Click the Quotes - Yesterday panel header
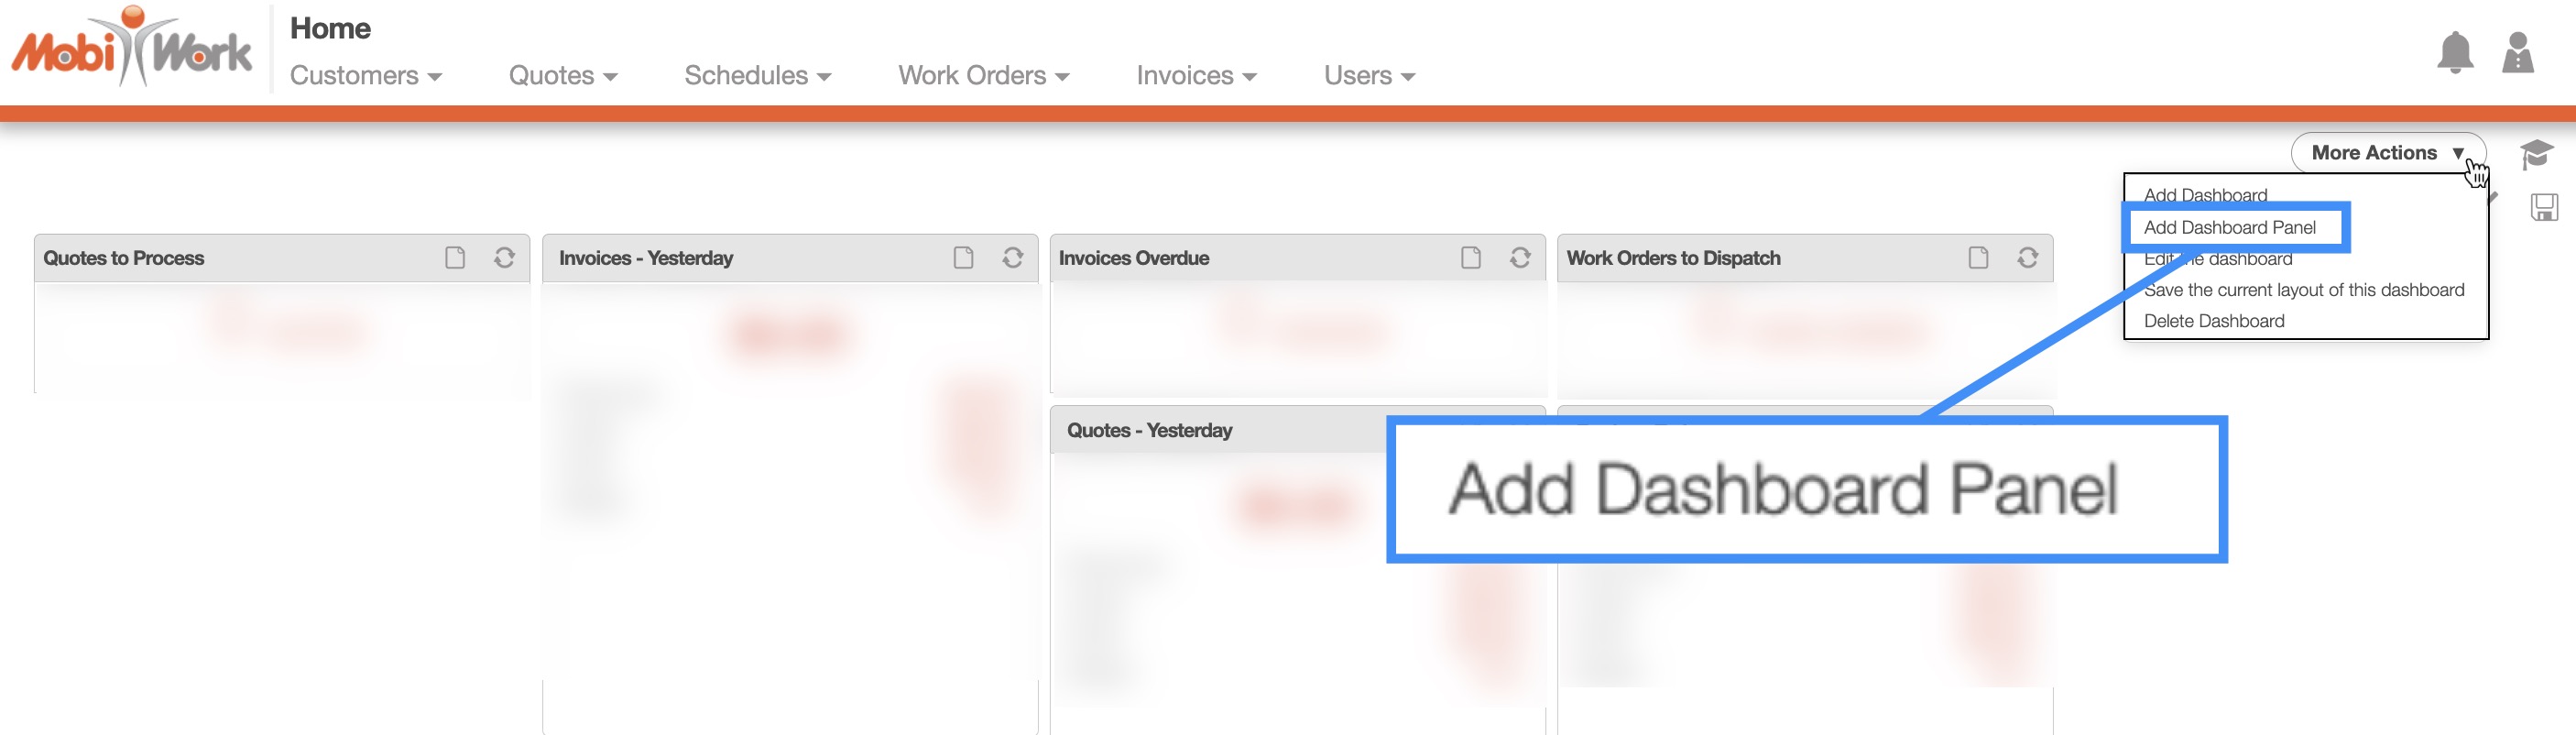Image resolution: width=2576 pixels, height=735 pixels. [x=1150, y=431]
